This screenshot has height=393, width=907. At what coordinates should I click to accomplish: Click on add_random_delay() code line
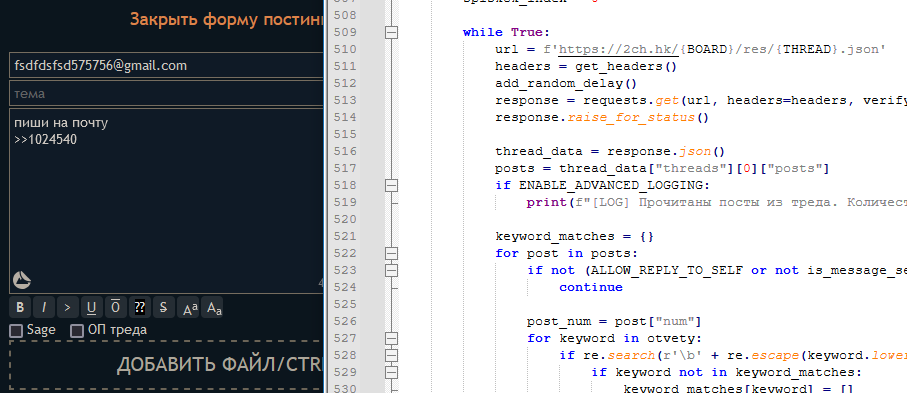(566, 83)
